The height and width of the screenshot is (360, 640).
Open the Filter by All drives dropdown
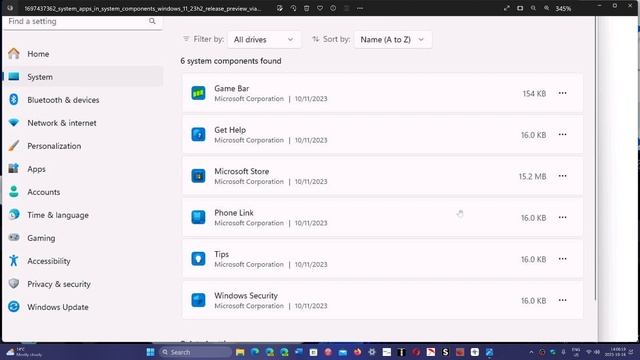pyautogui.click(x=264, y=40)
